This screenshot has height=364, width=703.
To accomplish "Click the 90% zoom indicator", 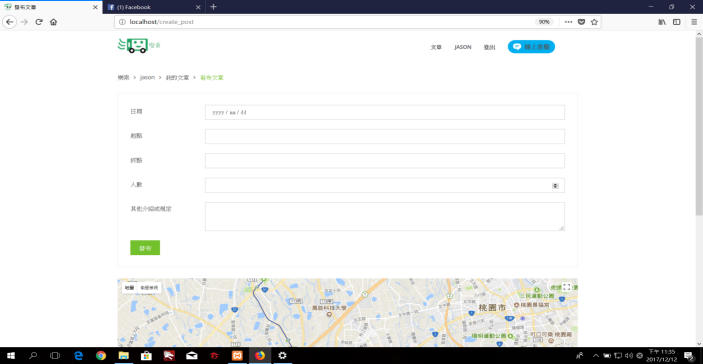I will coord(544,22).
